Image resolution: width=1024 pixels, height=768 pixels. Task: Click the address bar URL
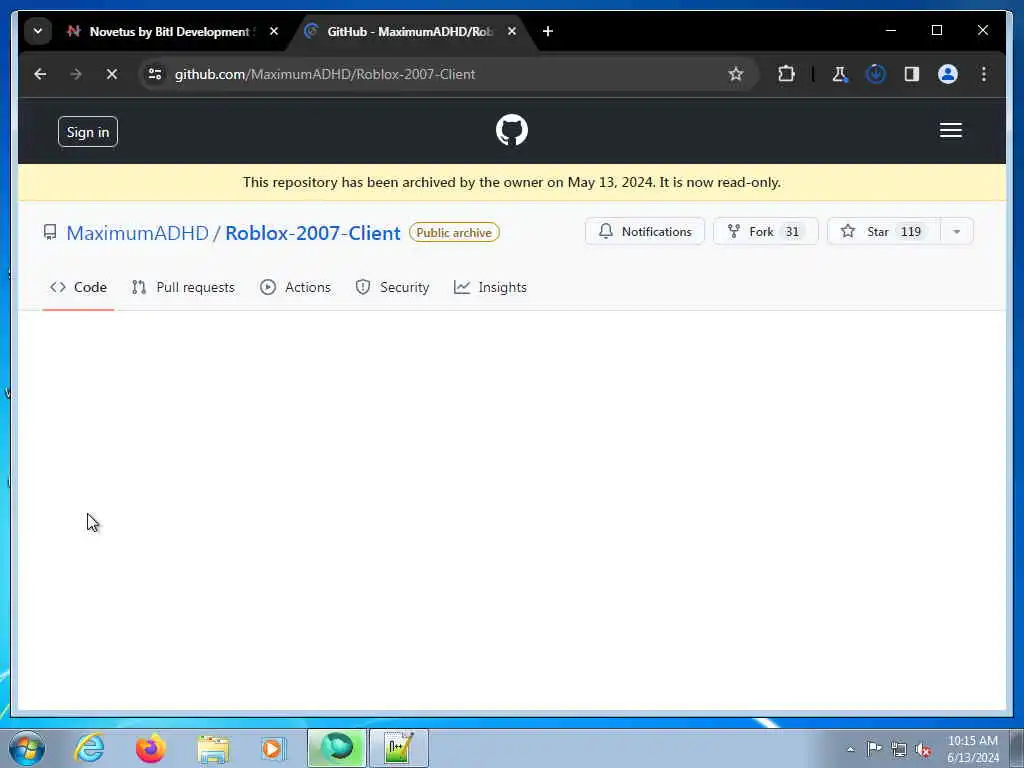tap(325, 74)
